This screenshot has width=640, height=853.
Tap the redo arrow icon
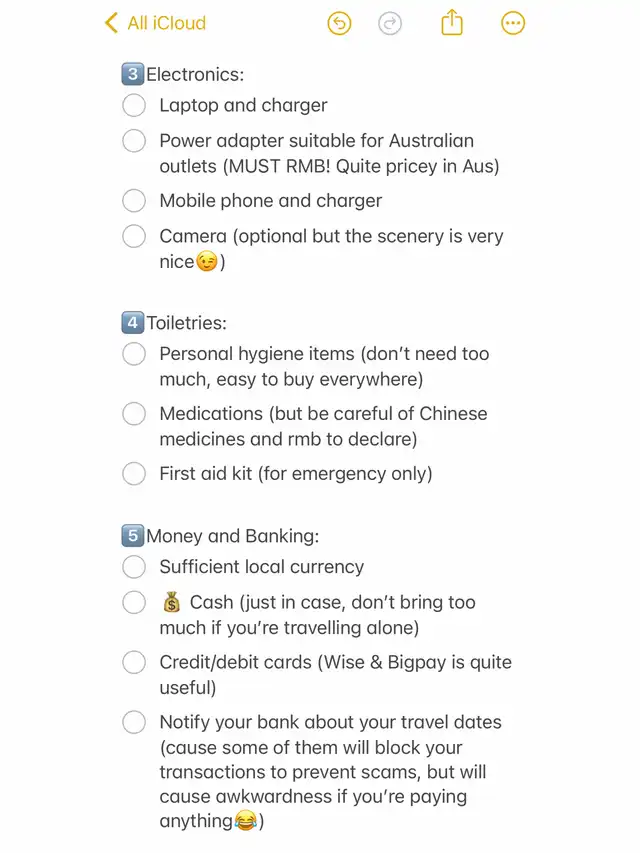point(390,23)
